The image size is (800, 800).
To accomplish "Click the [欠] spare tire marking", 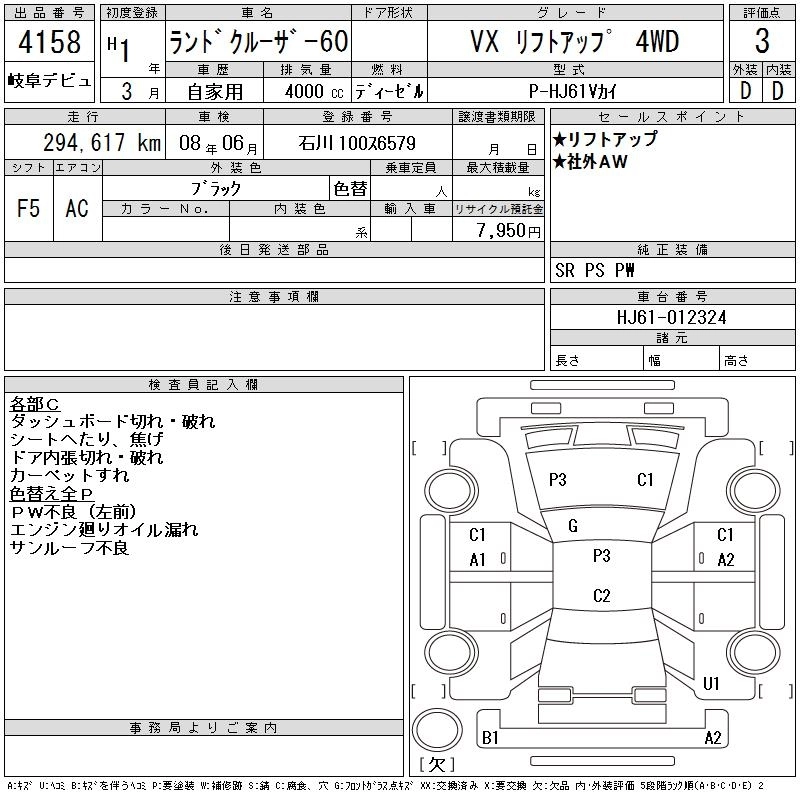I will tap(437, 764).
